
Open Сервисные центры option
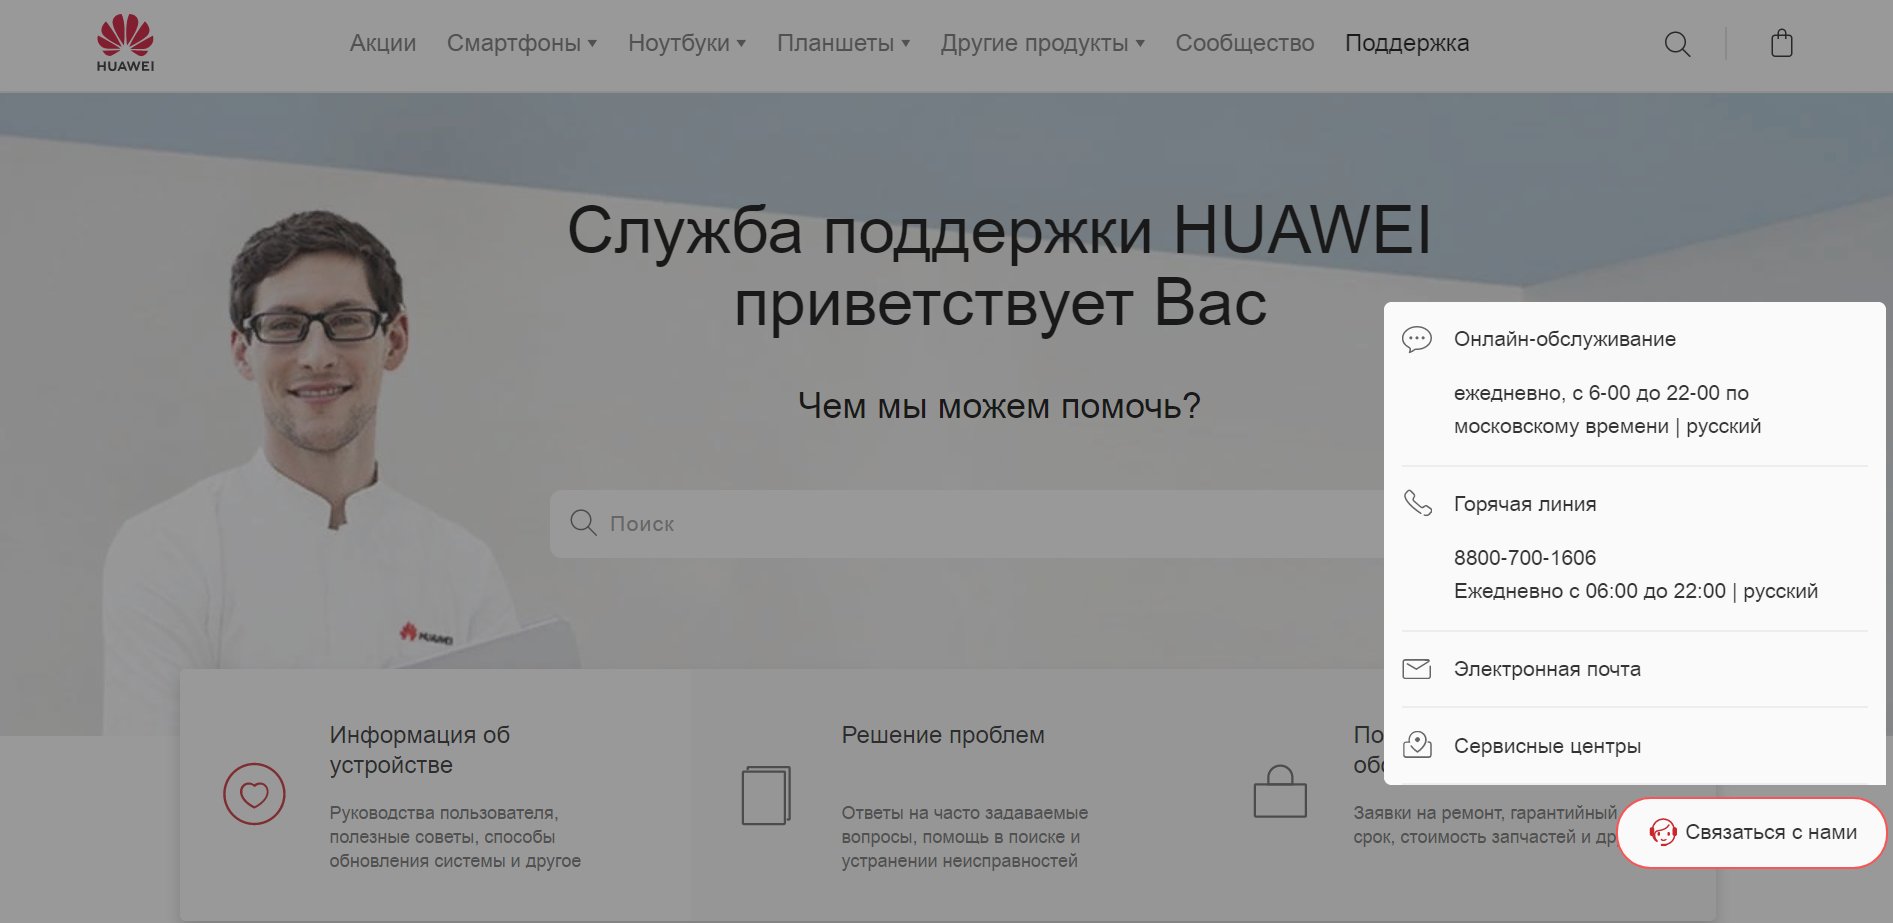tap(1547, 746)
